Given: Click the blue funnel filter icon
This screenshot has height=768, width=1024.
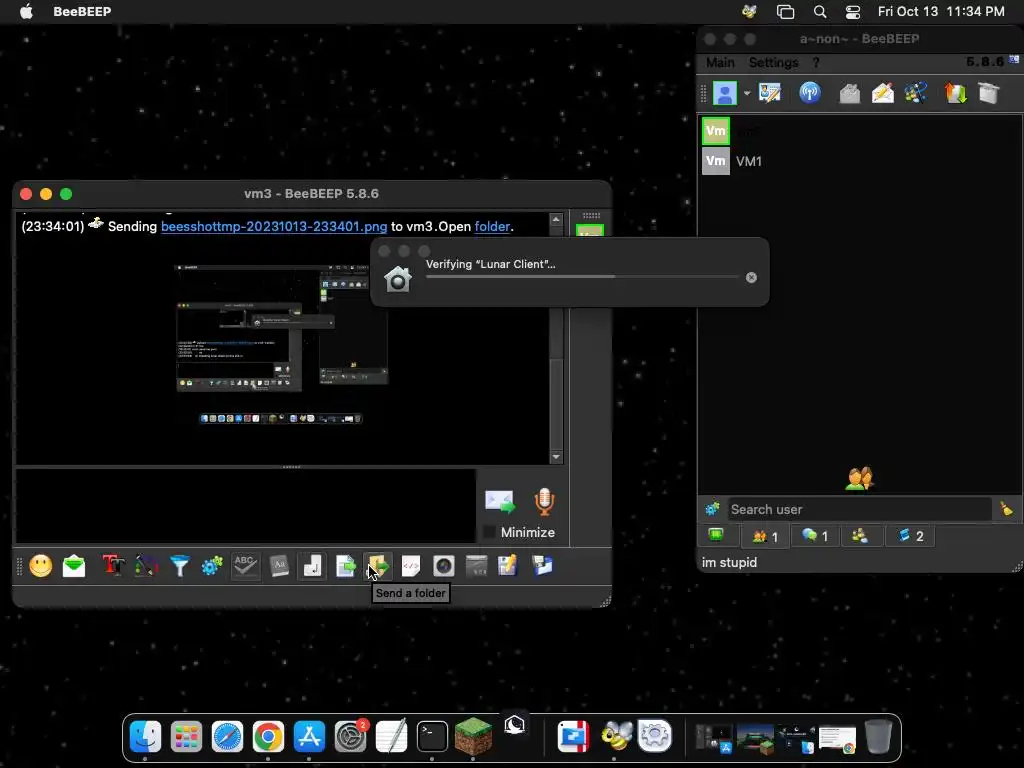Looking at the screenshot, I should tap(180, 566).
